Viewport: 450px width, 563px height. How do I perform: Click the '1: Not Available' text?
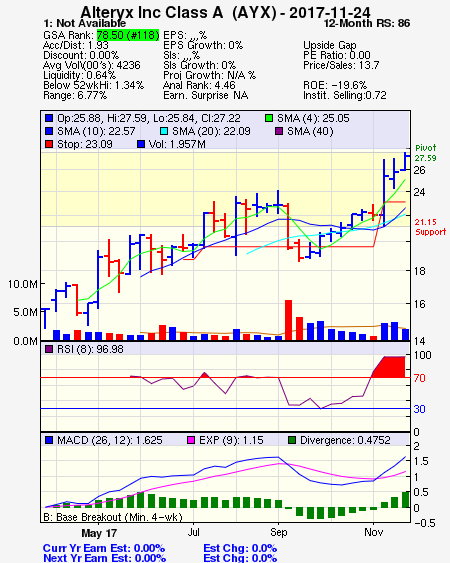pos(85,24)
